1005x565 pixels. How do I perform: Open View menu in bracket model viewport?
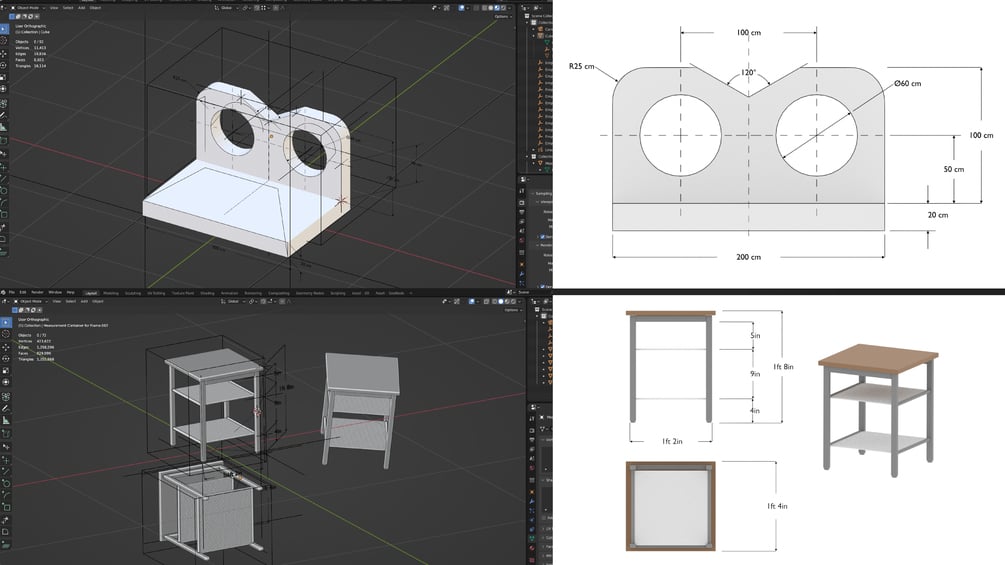click(54, 8)
